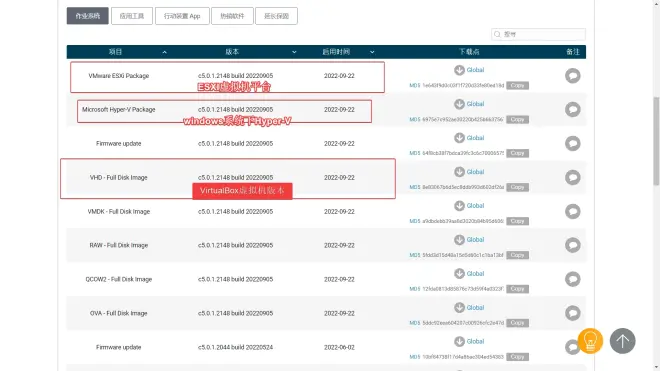The height and width of the screenshot is (371, 660).
Task: Sort by 项目 column using its arrow
Action: (x=165, y=52)
